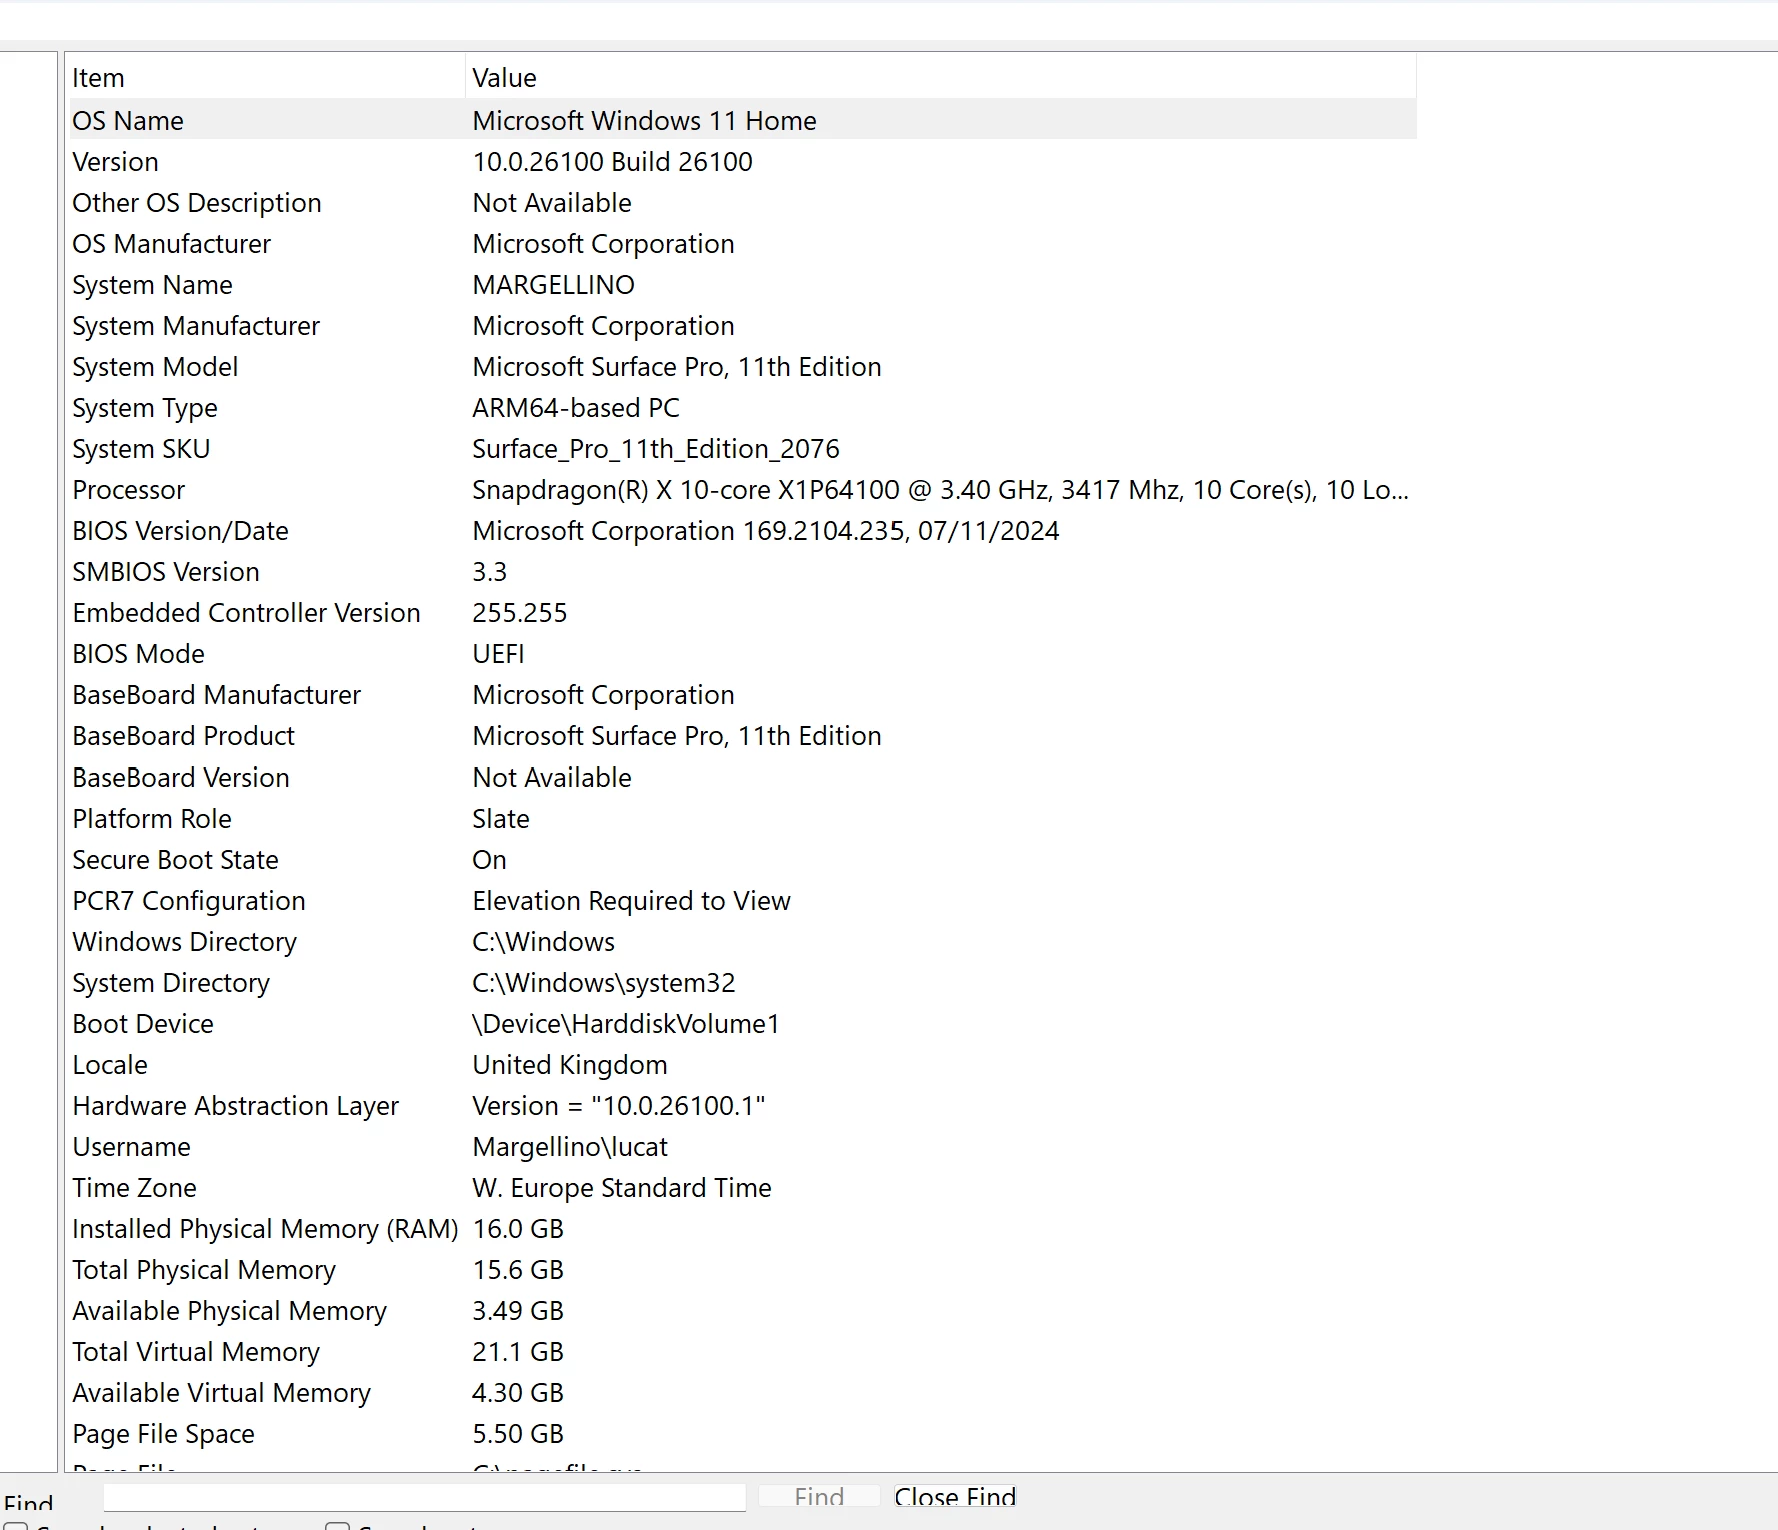Select the System Name row label

[x=152, y=285]
